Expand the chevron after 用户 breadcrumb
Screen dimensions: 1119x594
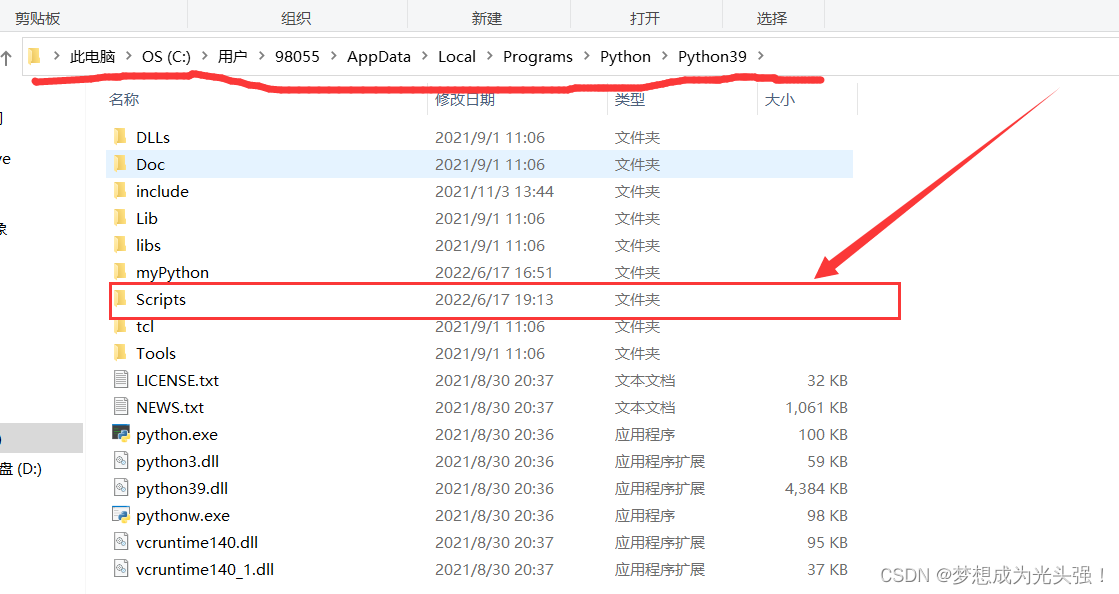[261, 56]
